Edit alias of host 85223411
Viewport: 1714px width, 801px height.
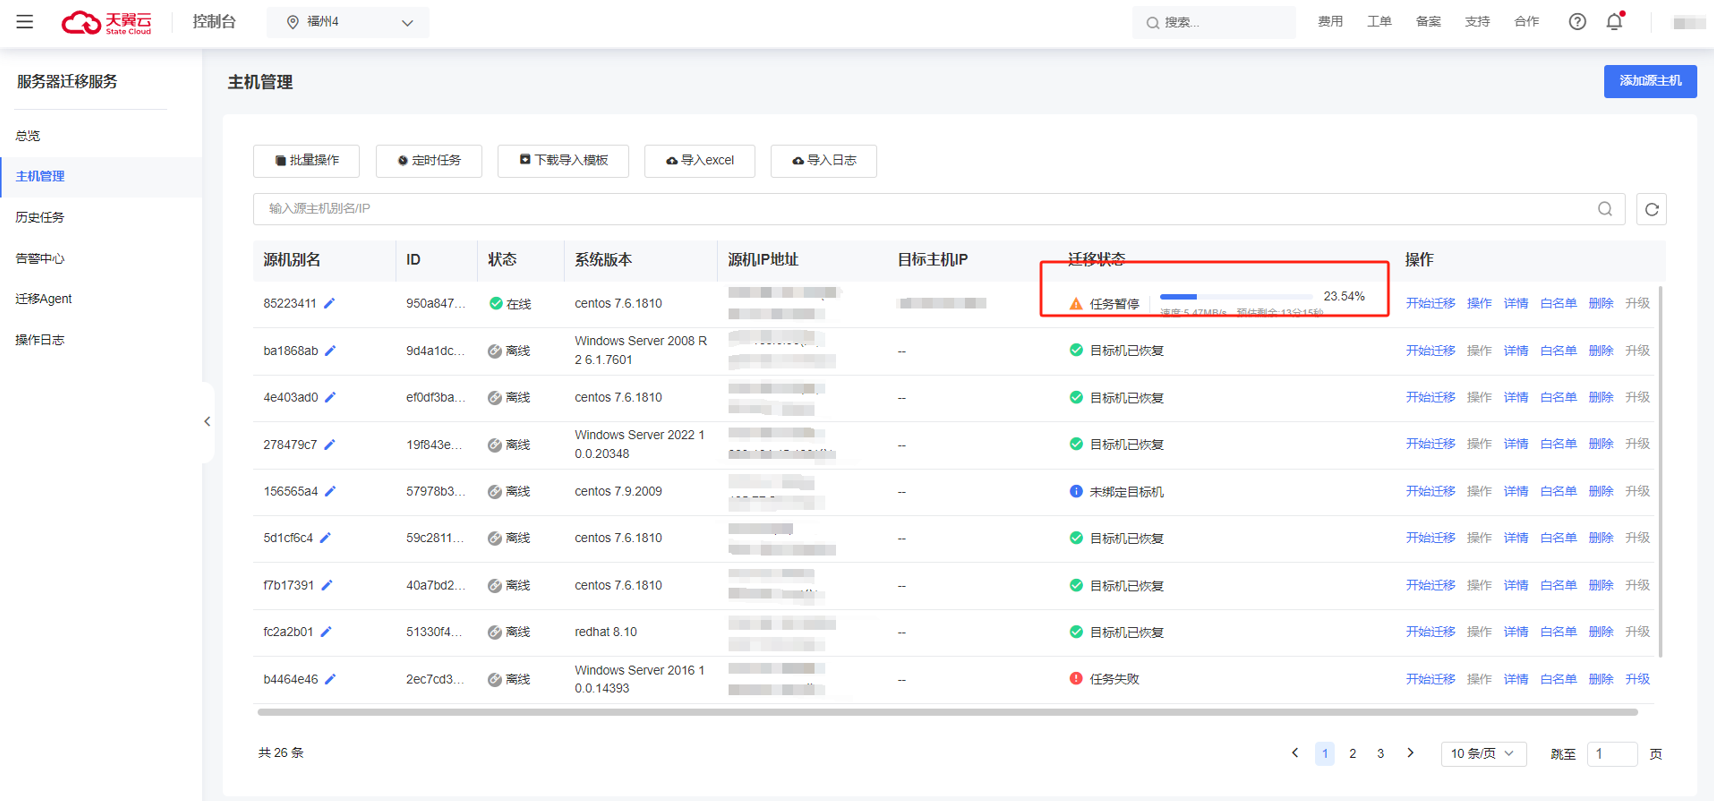tap(330, 303)
